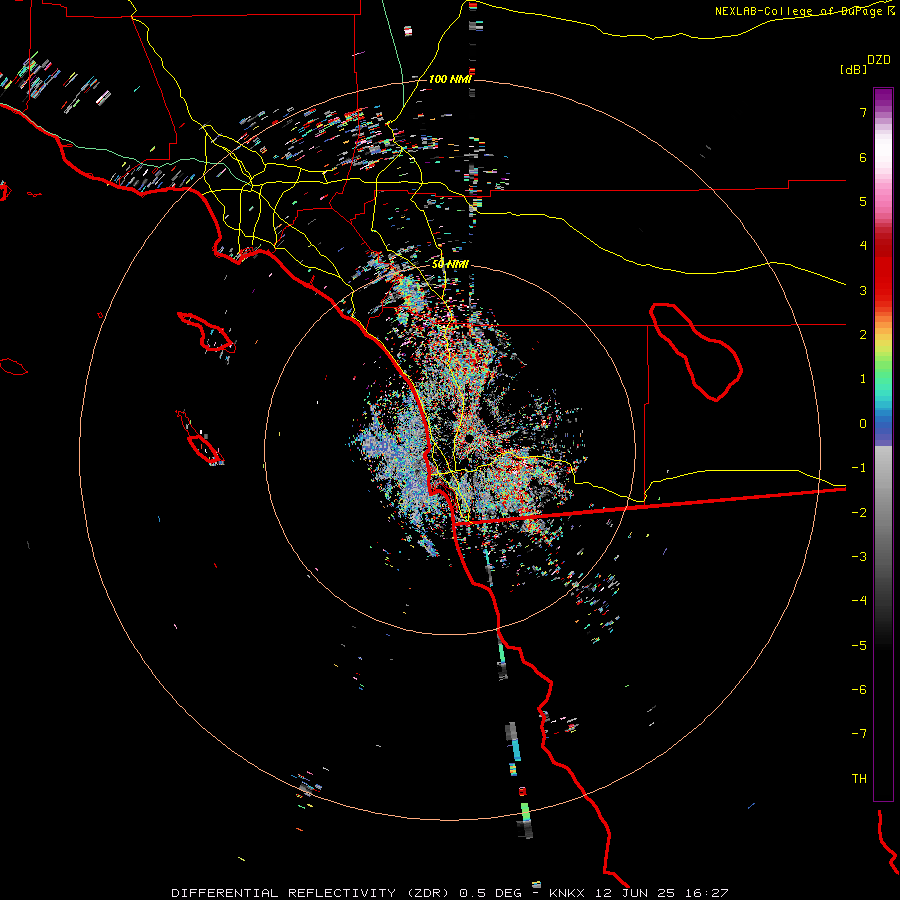Viewport: 900px width, 900px height.
Task: Click the '100 NMI' range ring label
Action: [x=450, y=79]
